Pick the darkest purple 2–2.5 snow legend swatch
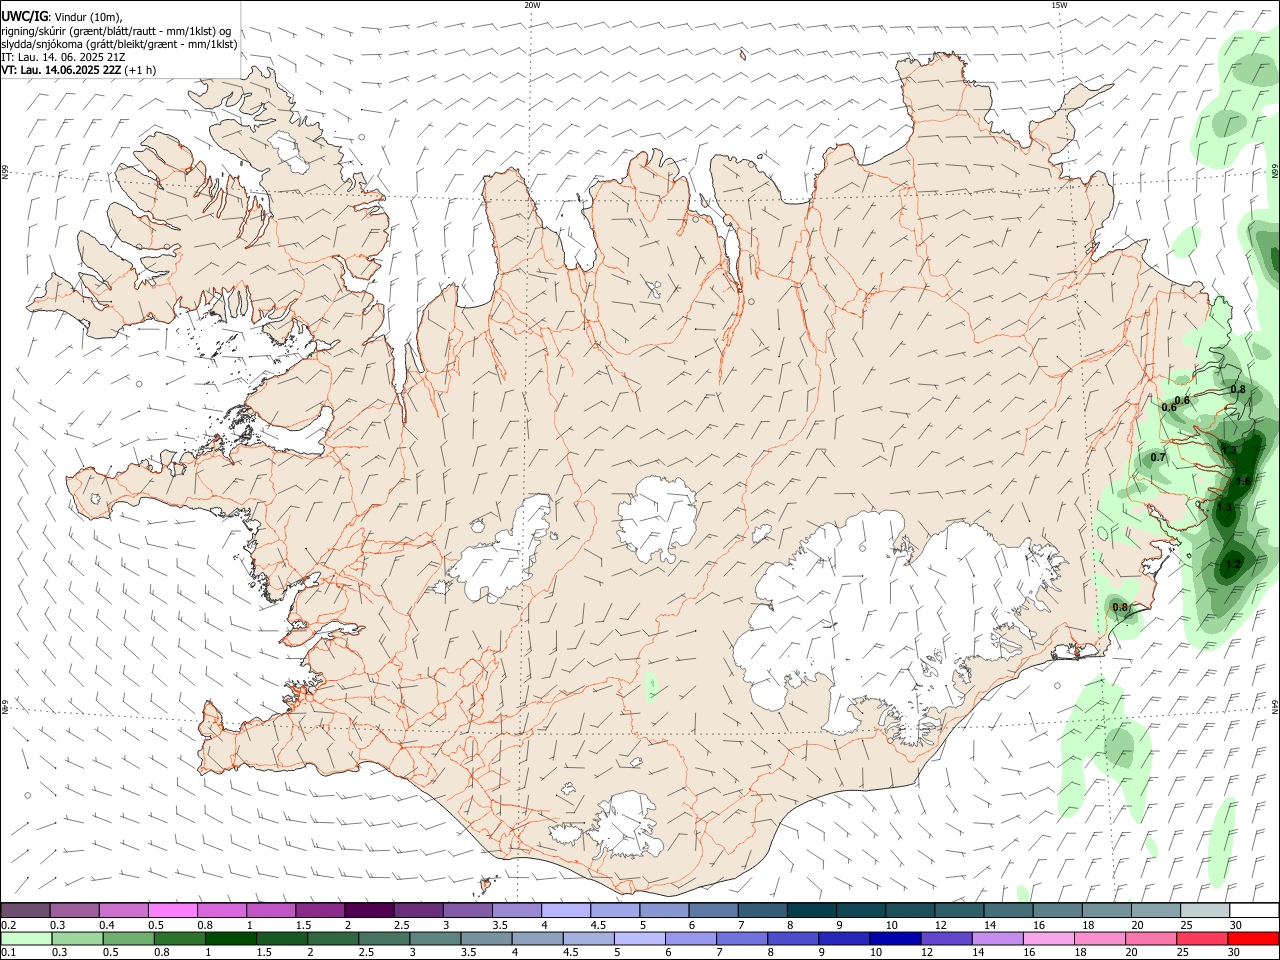 (x=369, y=910)
